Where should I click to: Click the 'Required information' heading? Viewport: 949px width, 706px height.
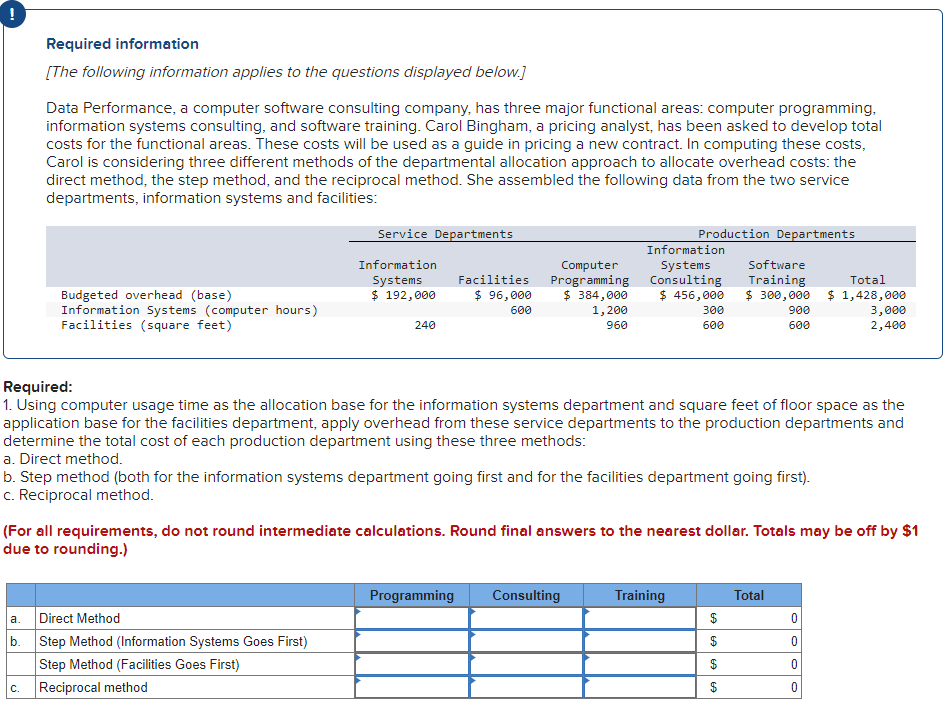pyautogui.click(x=122, y=44)
